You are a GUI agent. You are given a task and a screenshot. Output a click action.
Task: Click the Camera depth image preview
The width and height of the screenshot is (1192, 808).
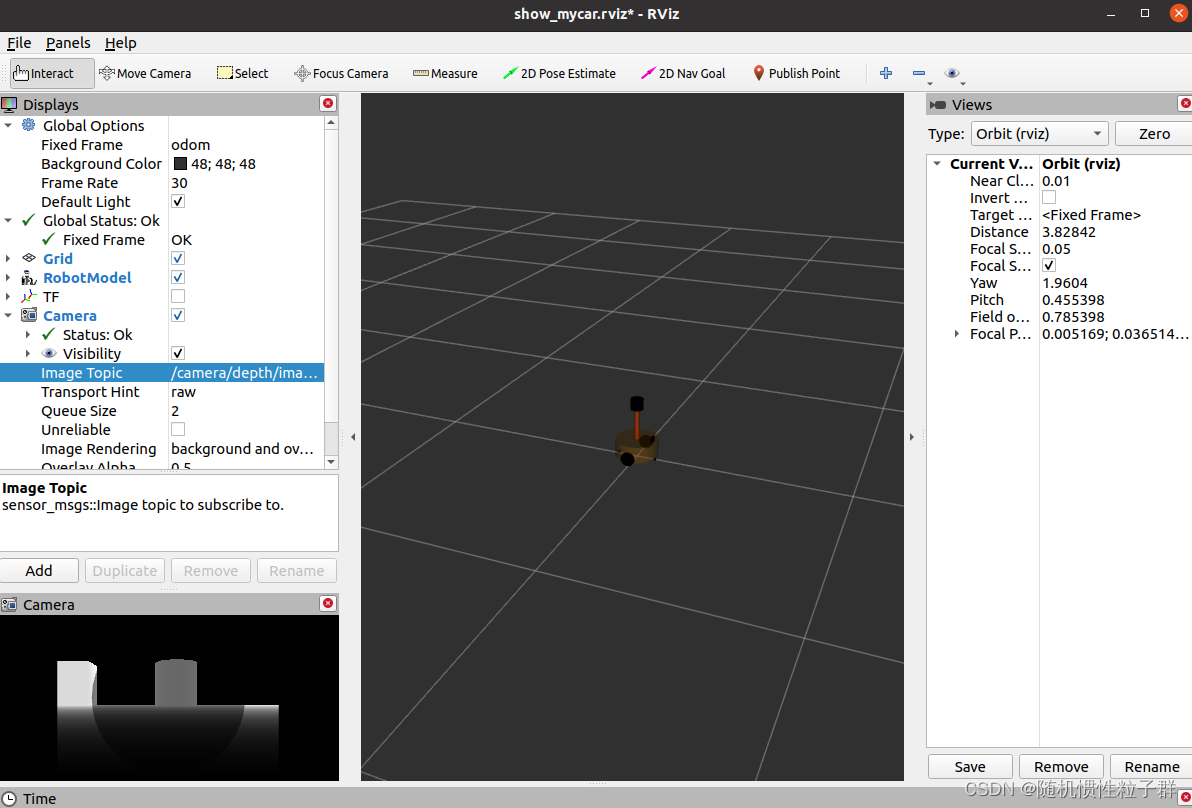point(169,698)
